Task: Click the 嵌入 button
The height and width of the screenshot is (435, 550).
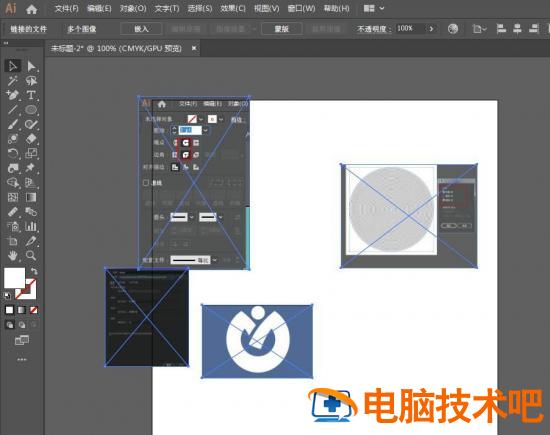Action: 141,29
